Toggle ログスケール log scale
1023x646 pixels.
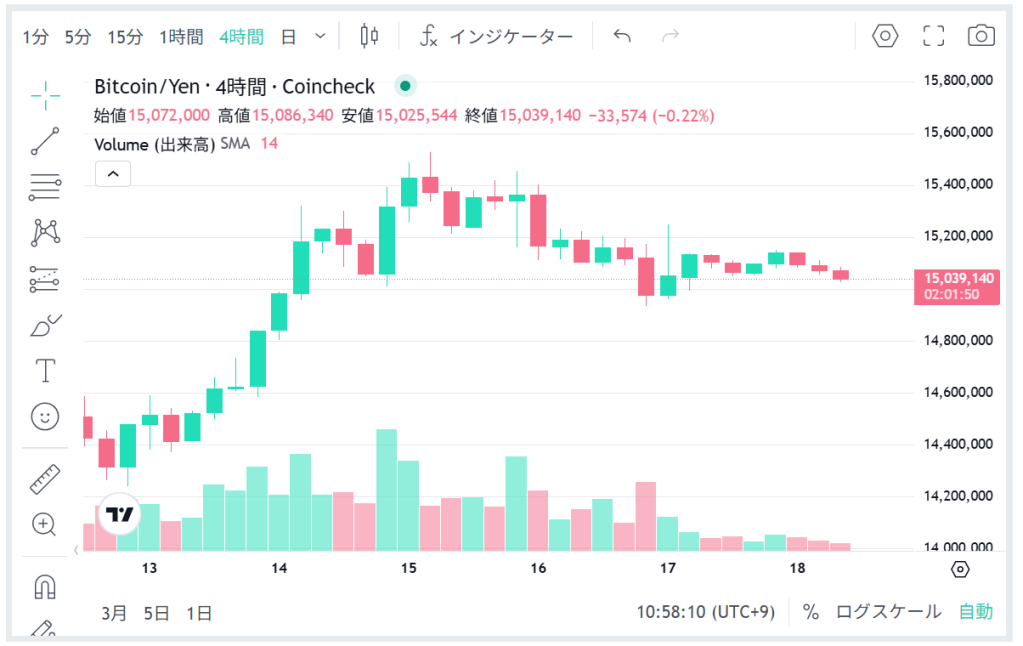tap(888, 612)
